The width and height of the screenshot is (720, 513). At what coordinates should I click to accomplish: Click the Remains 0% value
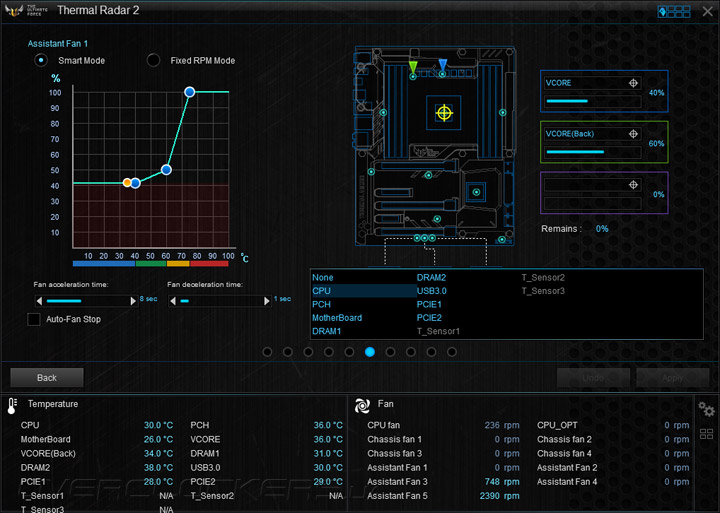click(602, 229)
